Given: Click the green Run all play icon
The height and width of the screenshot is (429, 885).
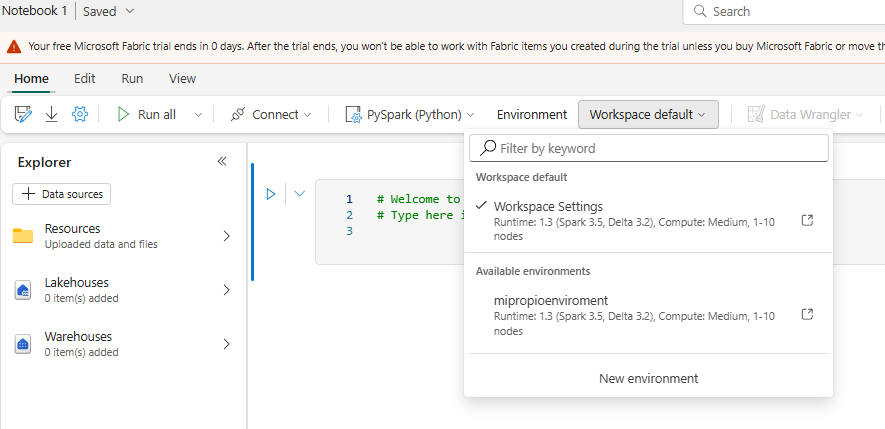Looking at the screenshot, I should pyautogui.click(x=123, y=115).
